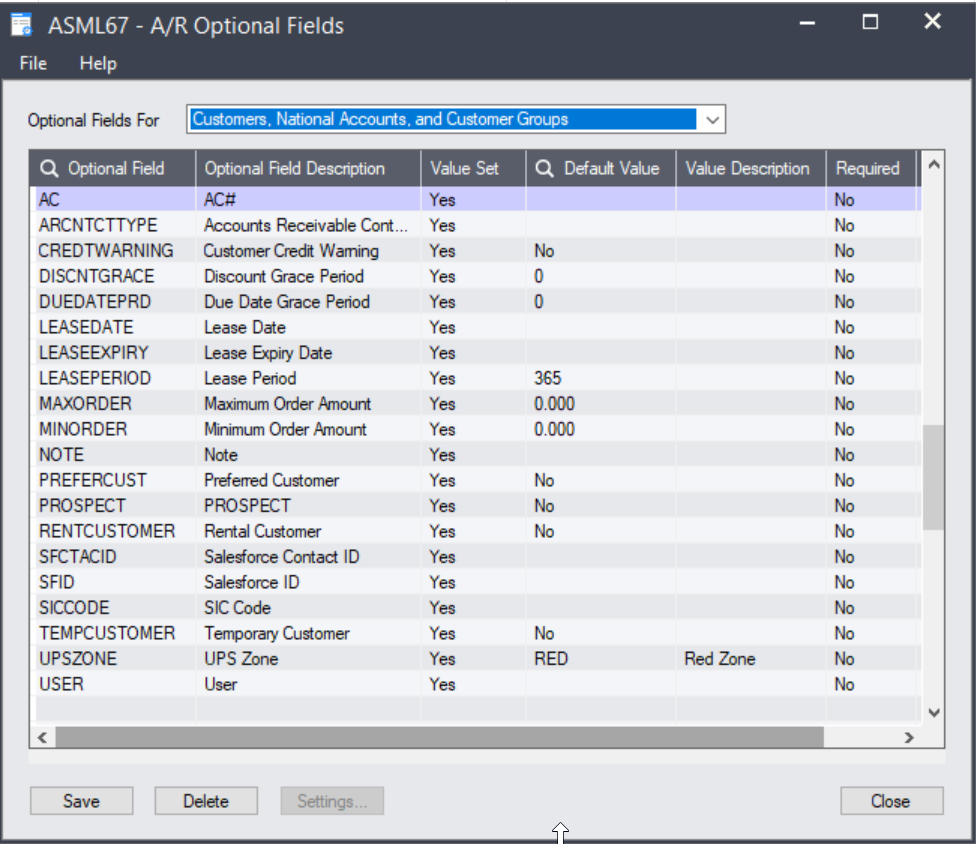This screenshot has height=844, width=976.
Task: Click the Required column header
Action: pyautogui.click(x=867, y=168)
